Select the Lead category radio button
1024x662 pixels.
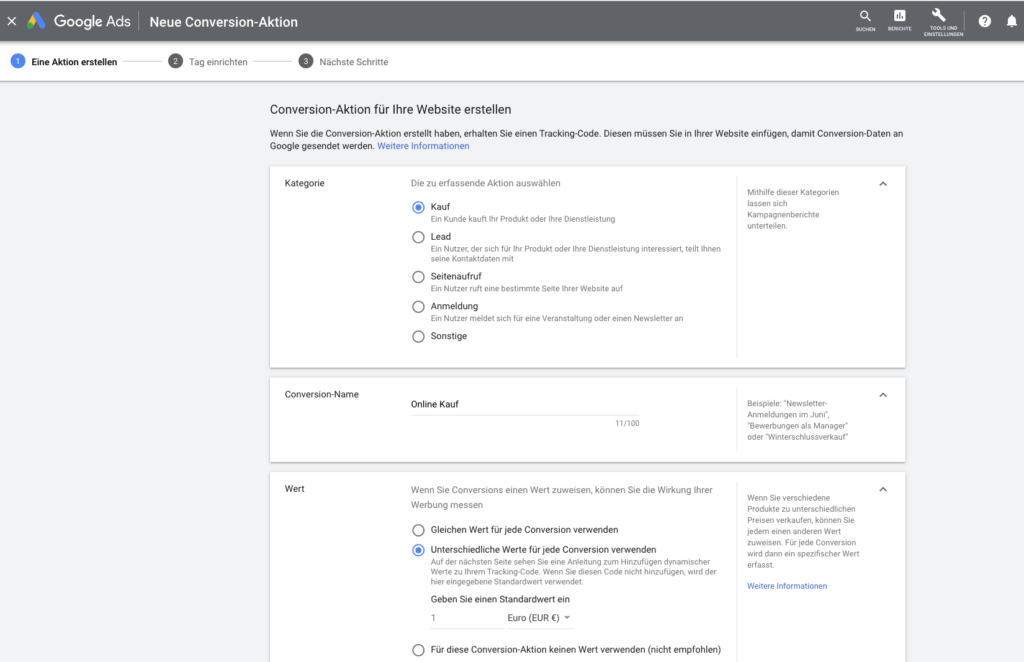pyautogui.click(x=418, y=237)
